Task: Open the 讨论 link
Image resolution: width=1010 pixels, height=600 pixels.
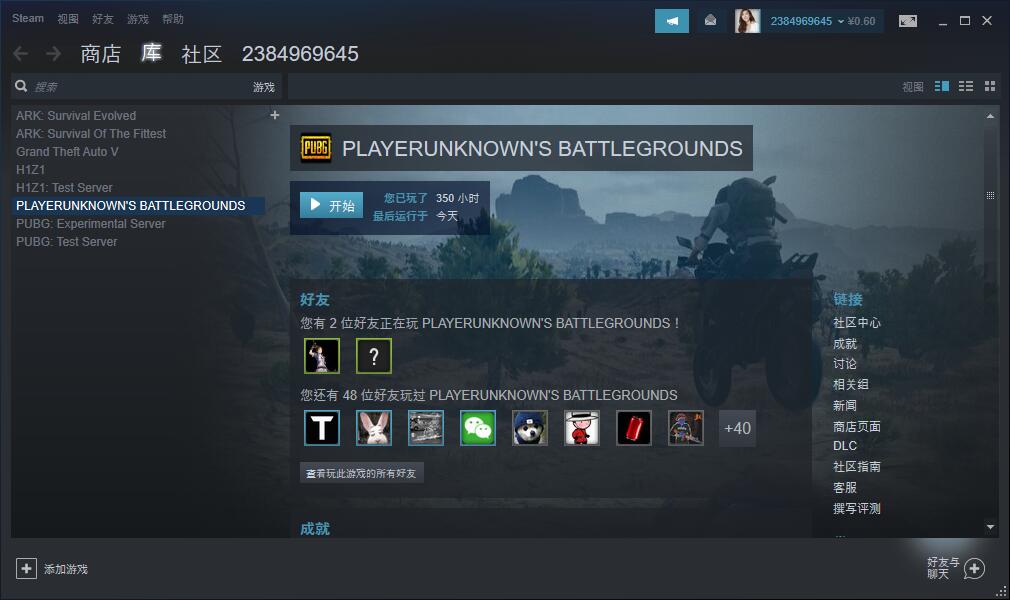Action: pyautogui.click(x=844, y=363)
